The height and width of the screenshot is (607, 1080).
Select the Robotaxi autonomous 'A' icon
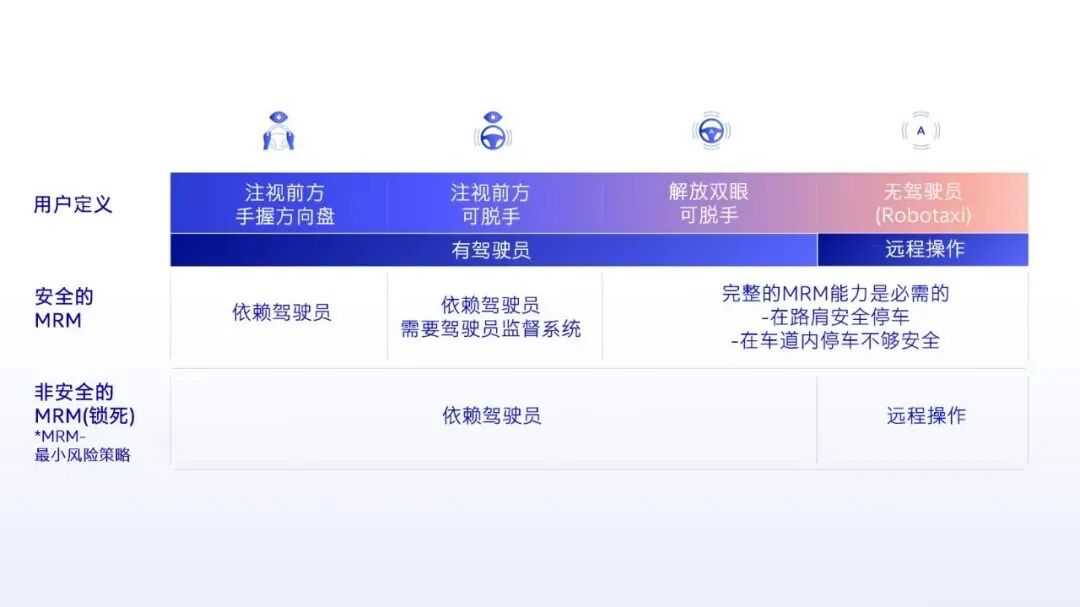[x=919, y=129]
